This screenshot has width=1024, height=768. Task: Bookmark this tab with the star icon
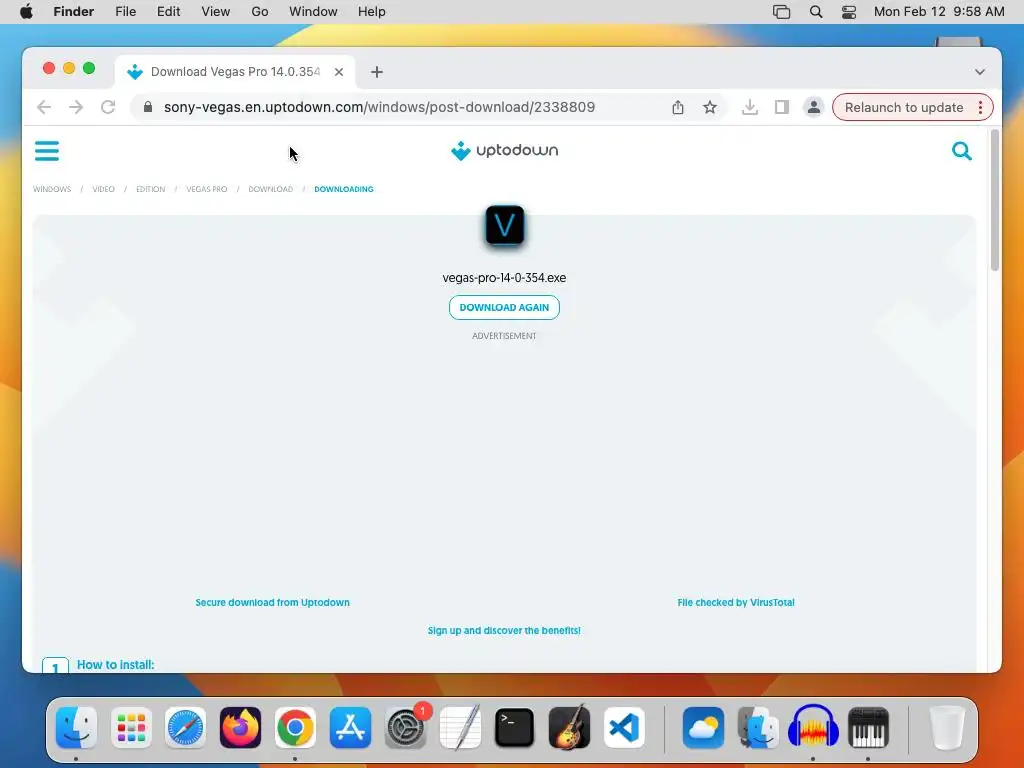pyautogui.click(x=710, y=107)
